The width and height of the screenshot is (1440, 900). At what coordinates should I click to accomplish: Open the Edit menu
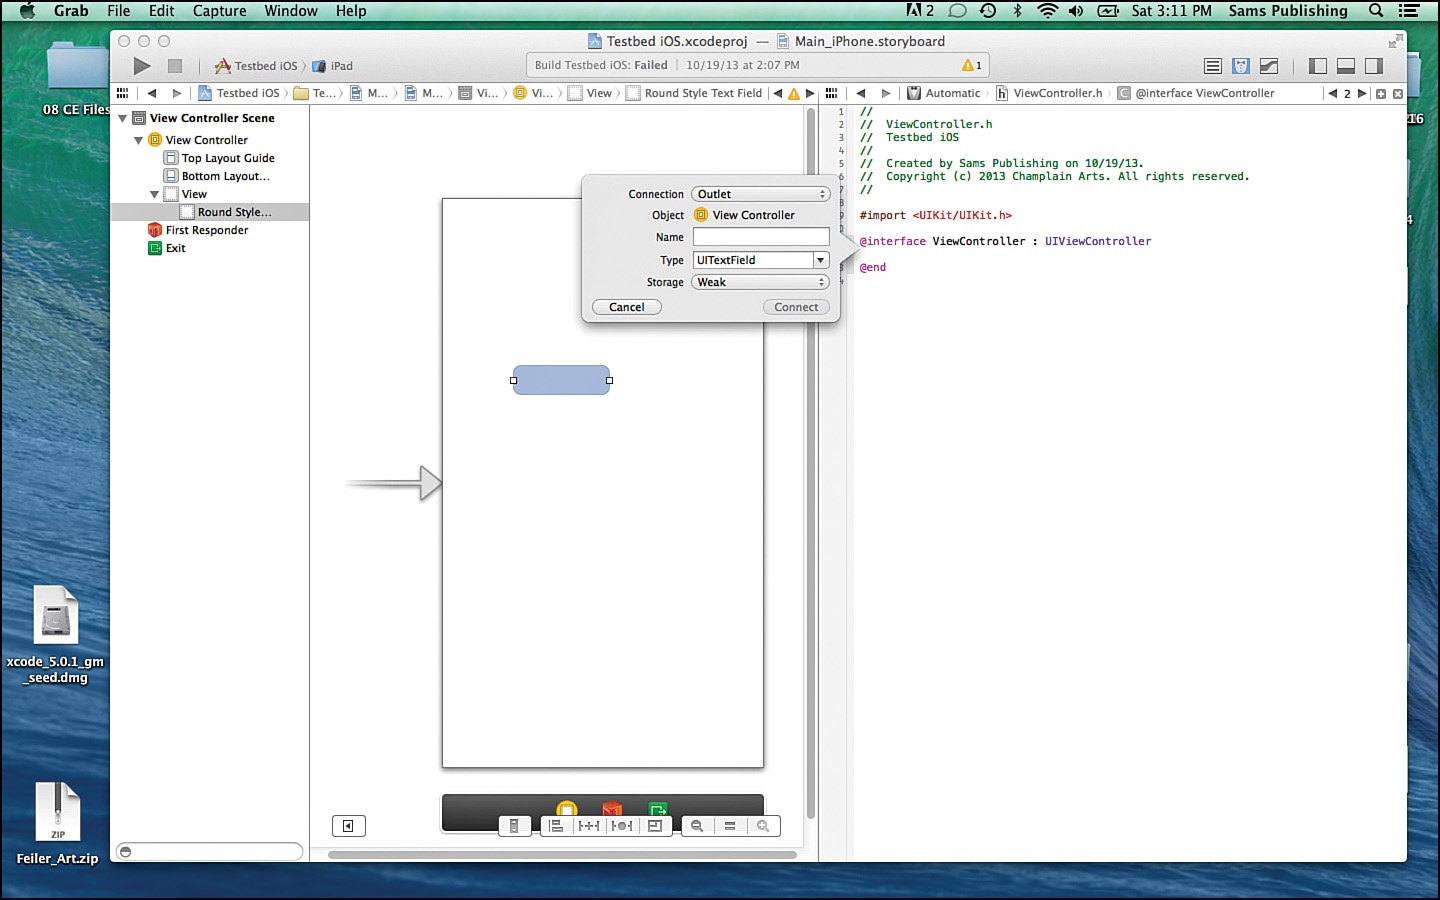(x=162, y=11)
